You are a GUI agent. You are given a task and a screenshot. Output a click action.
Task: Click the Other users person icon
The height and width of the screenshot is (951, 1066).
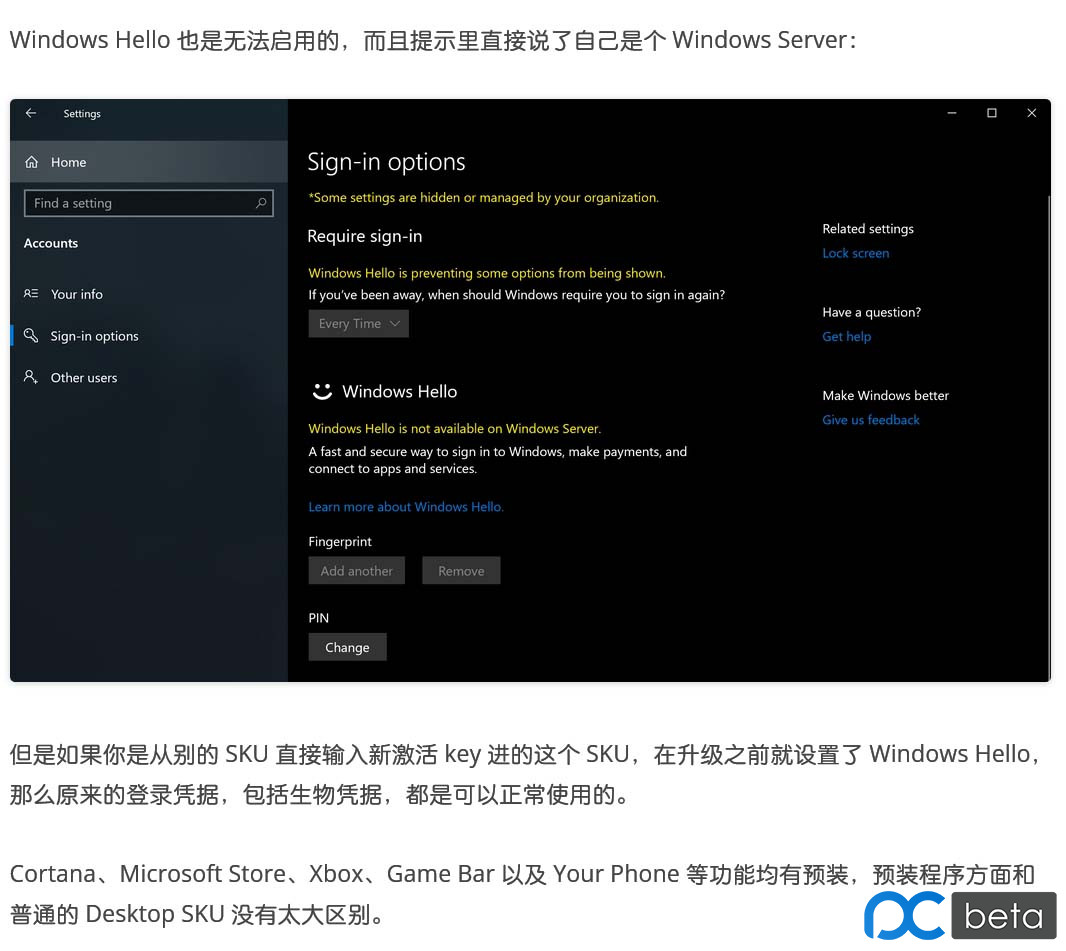[x=31, y=377]
